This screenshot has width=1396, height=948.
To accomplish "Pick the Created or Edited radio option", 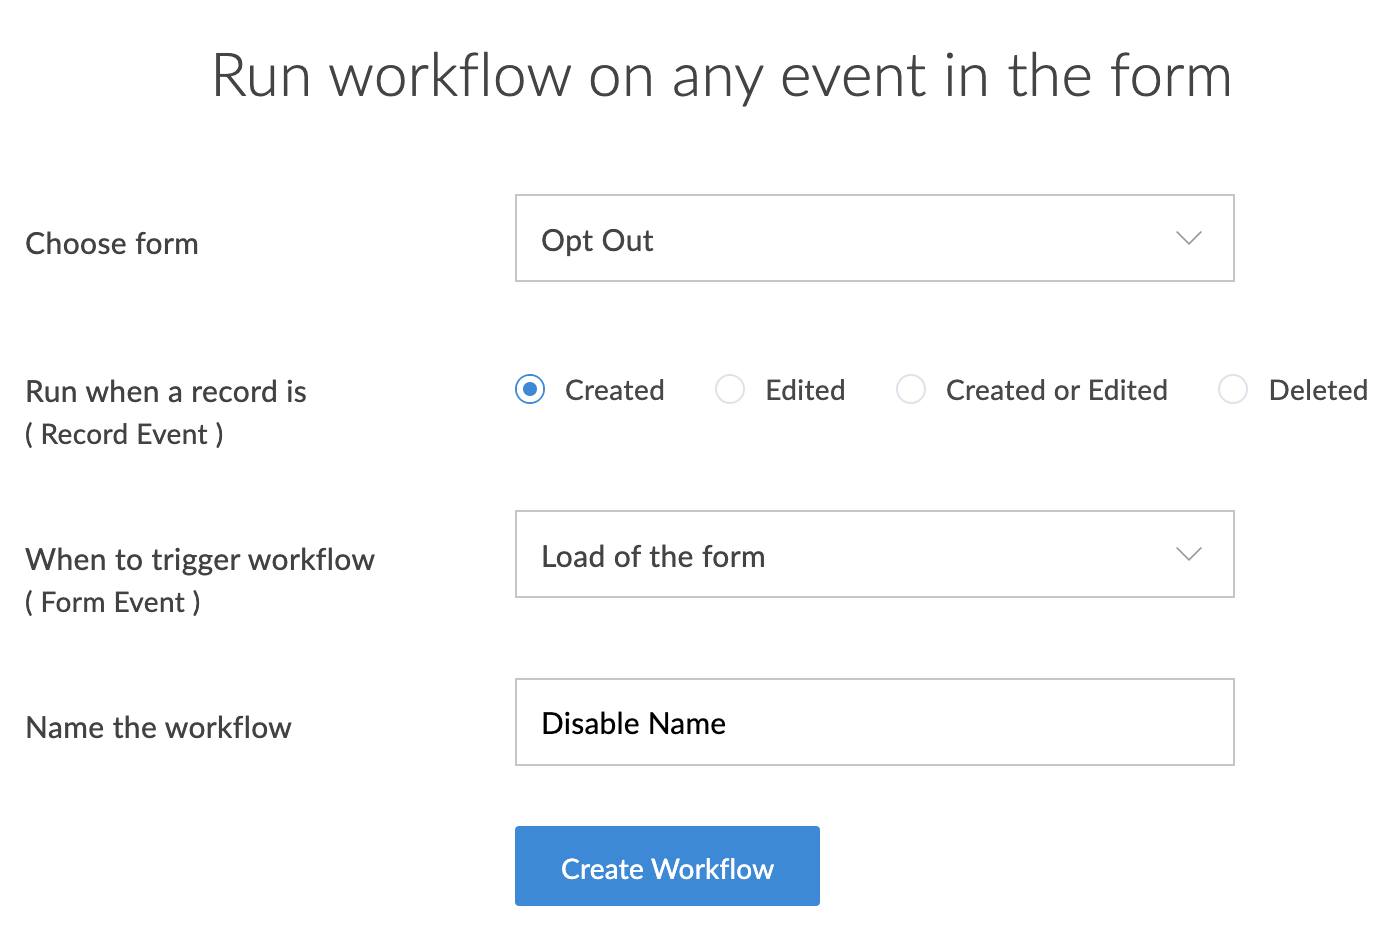I will tap(911, 389).
